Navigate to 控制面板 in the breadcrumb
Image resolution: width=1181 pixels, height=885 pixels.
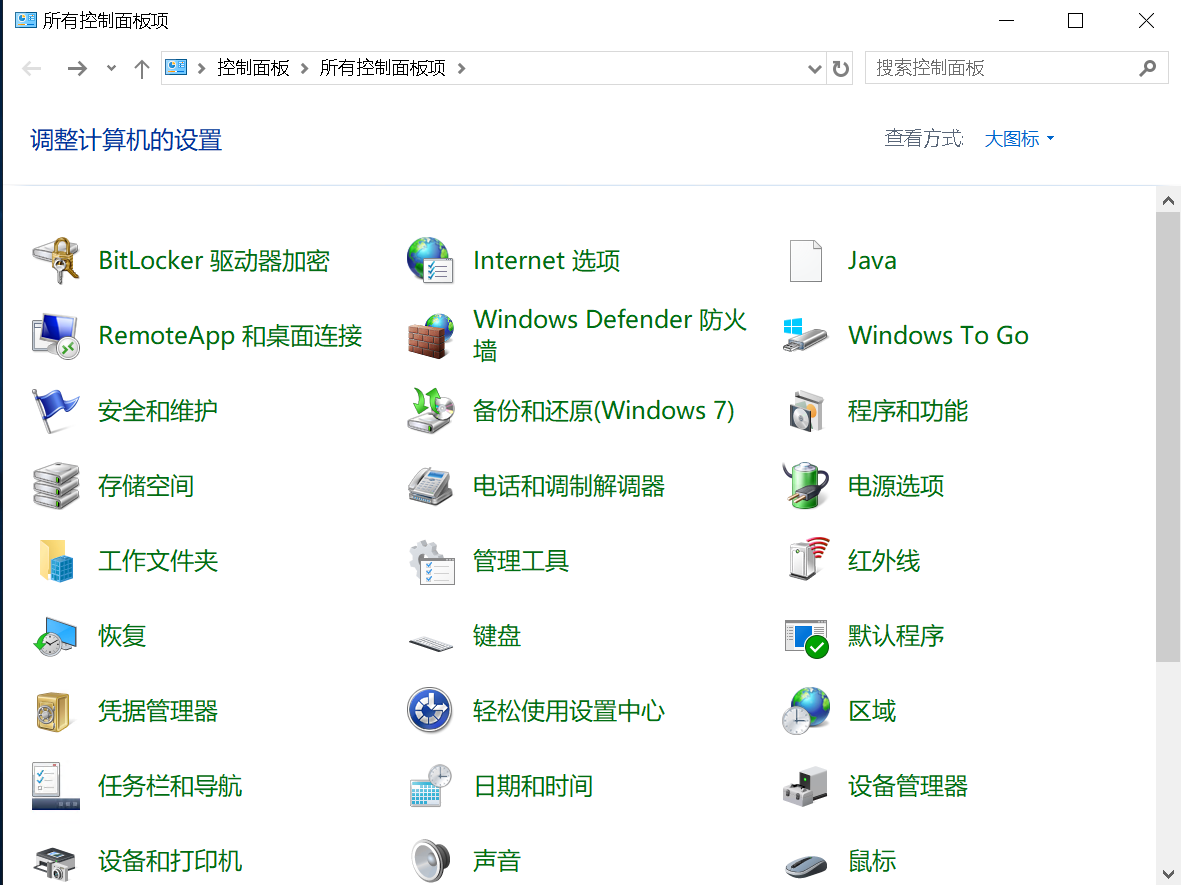pyautogui.click(x=253, y=68)
